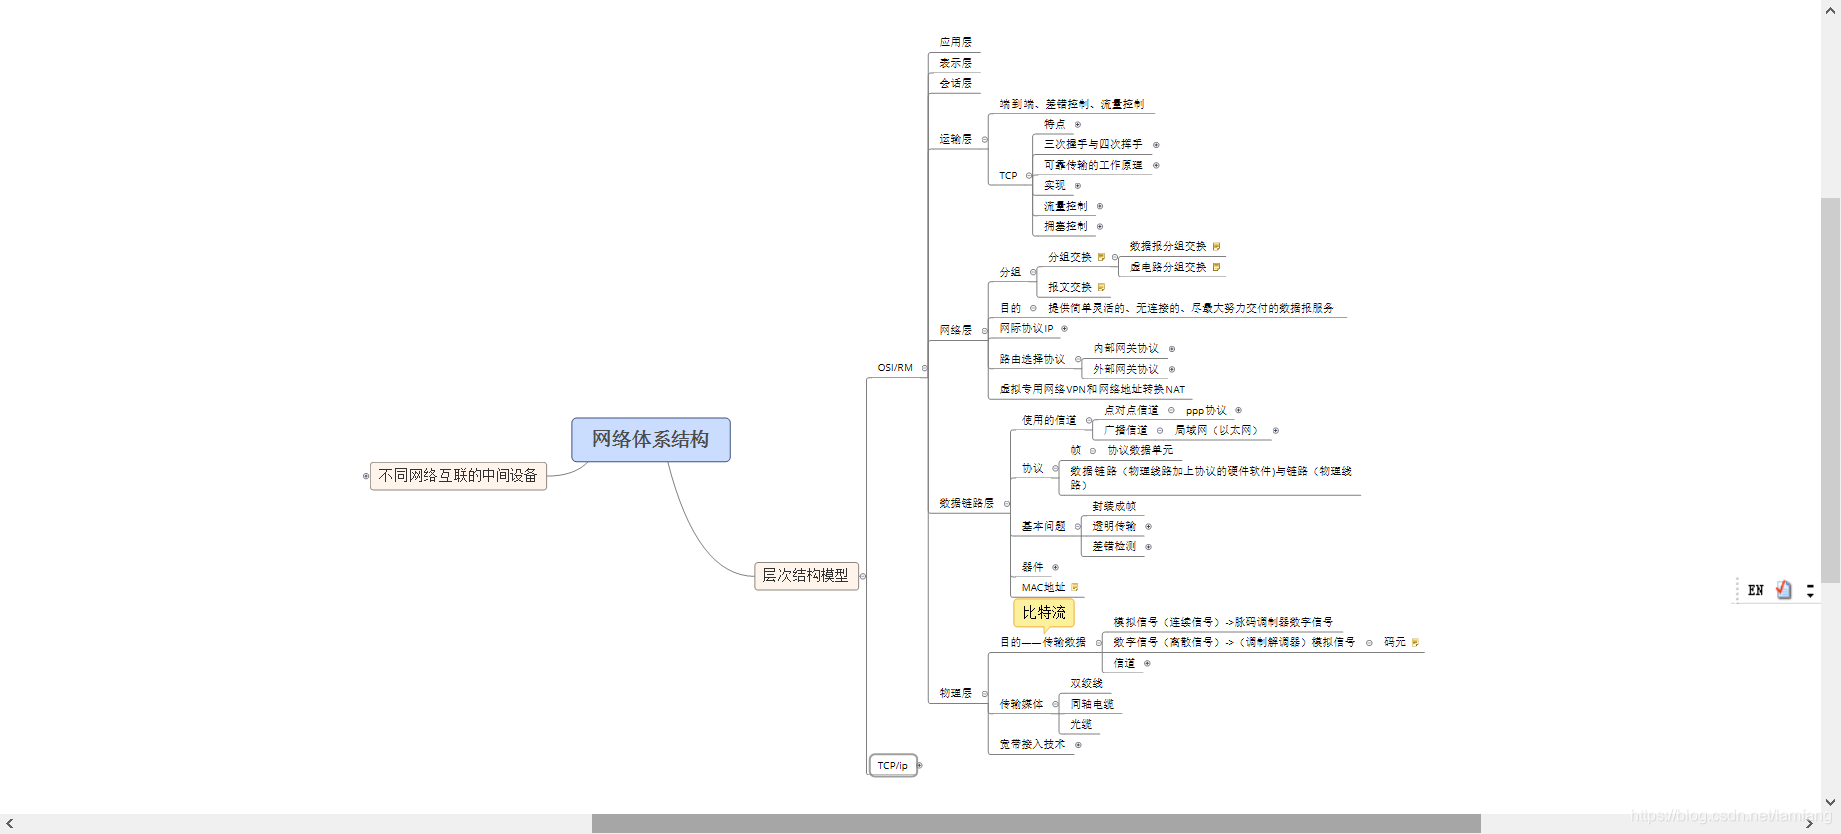Expand the 网际协议IP topic
This screenshot has width=1841, height=834.
1064,328
